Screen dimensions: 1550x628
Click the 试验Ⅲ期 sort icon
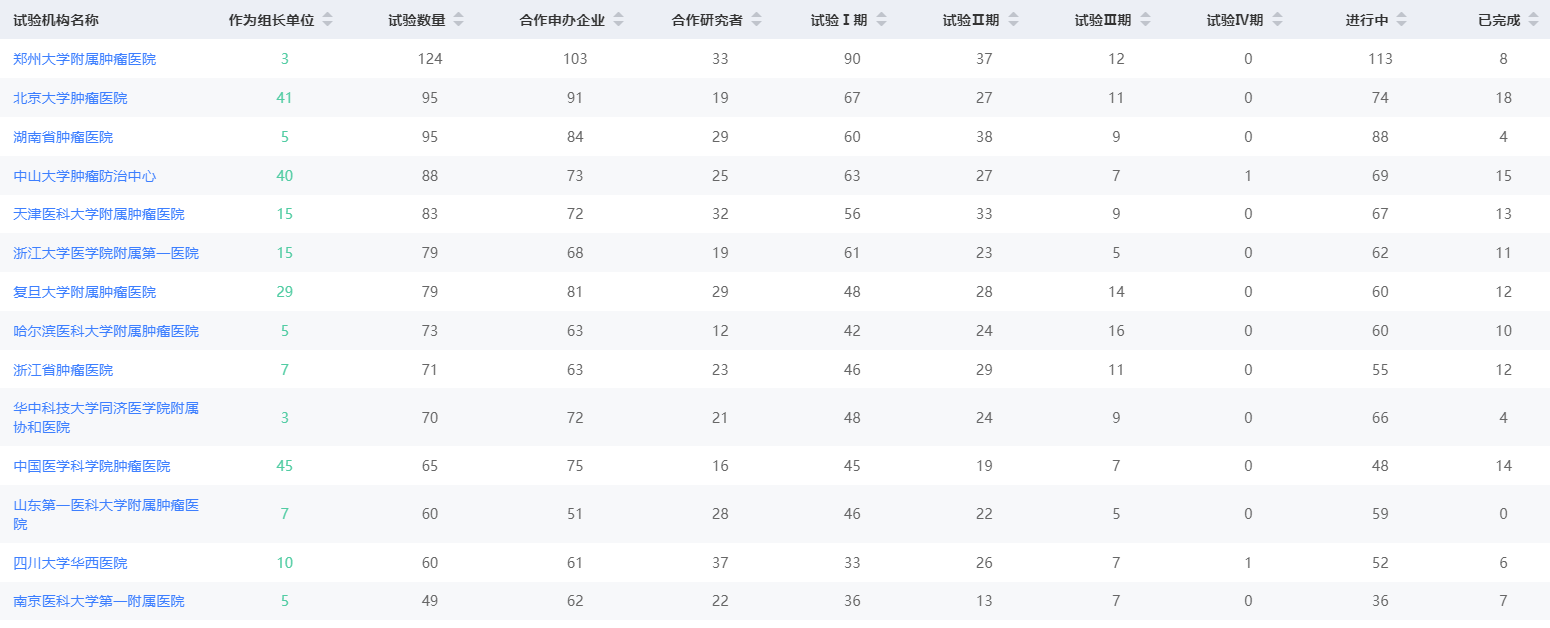1145,20
